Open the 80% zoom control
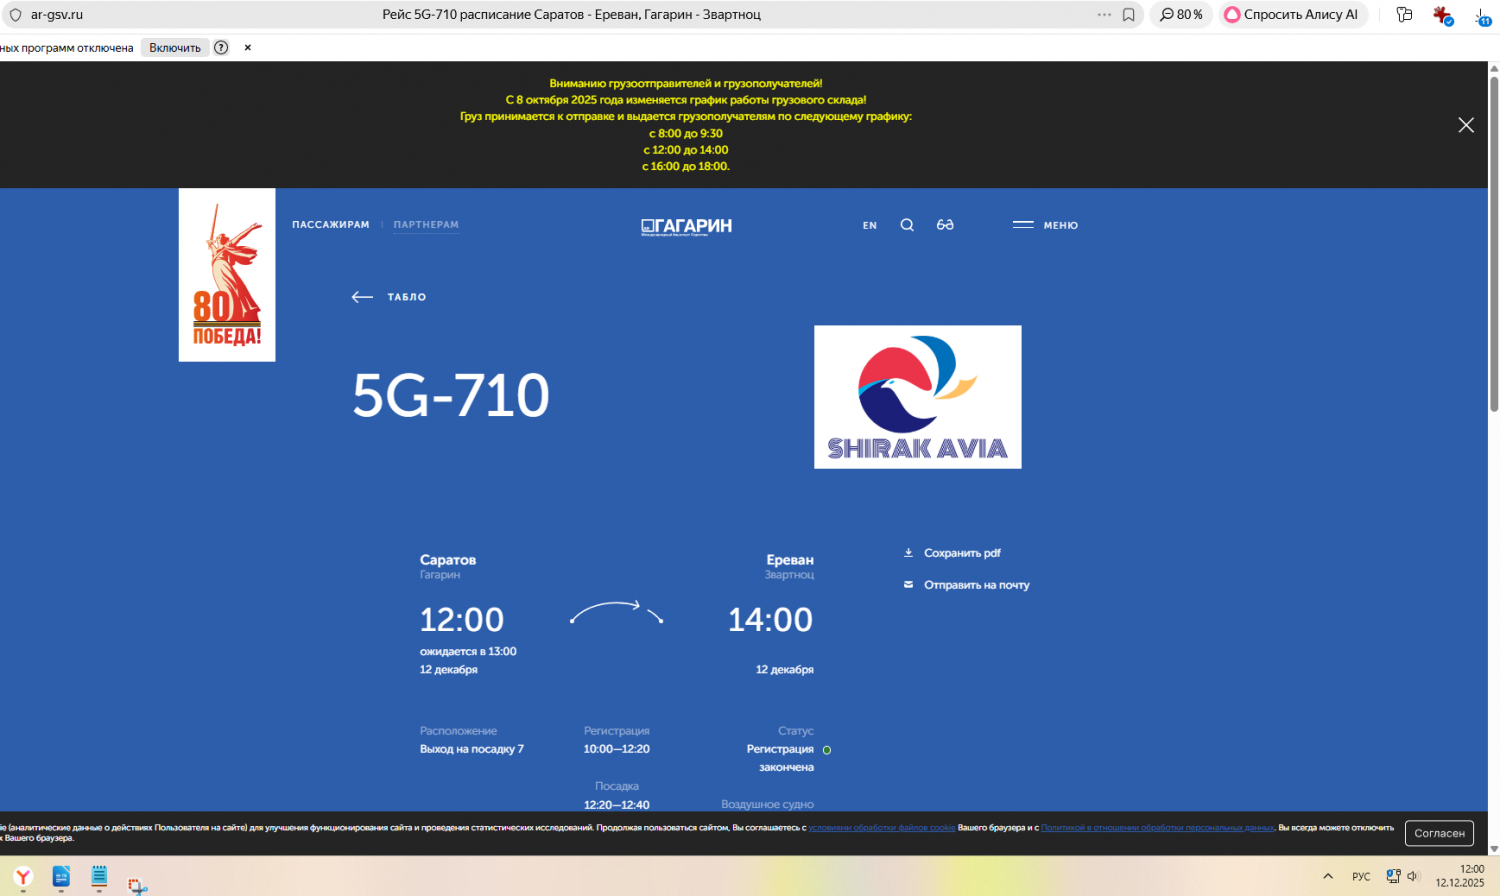 coord(1181,15)
